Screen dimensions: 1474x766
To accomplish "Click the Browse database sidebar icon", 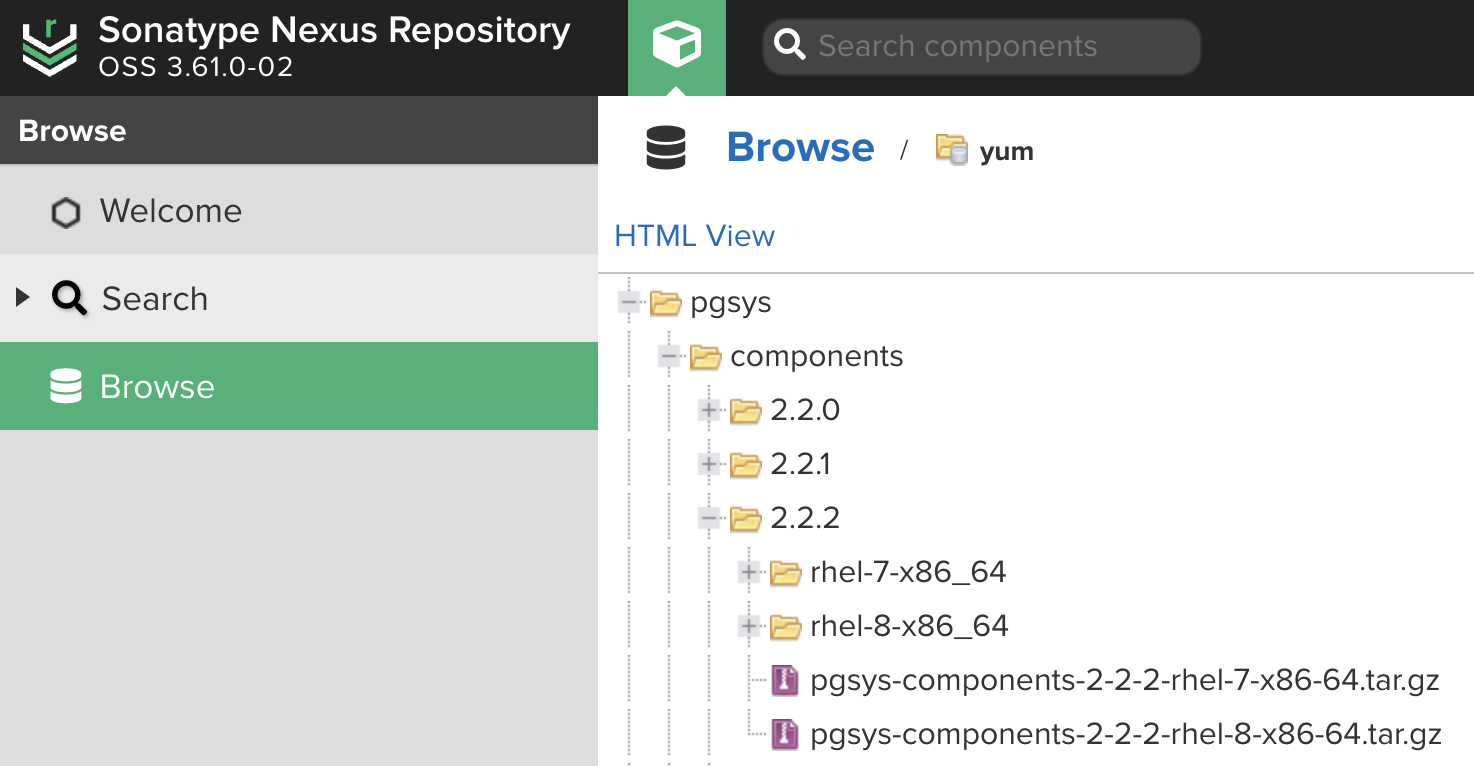I will click(66, 386).
